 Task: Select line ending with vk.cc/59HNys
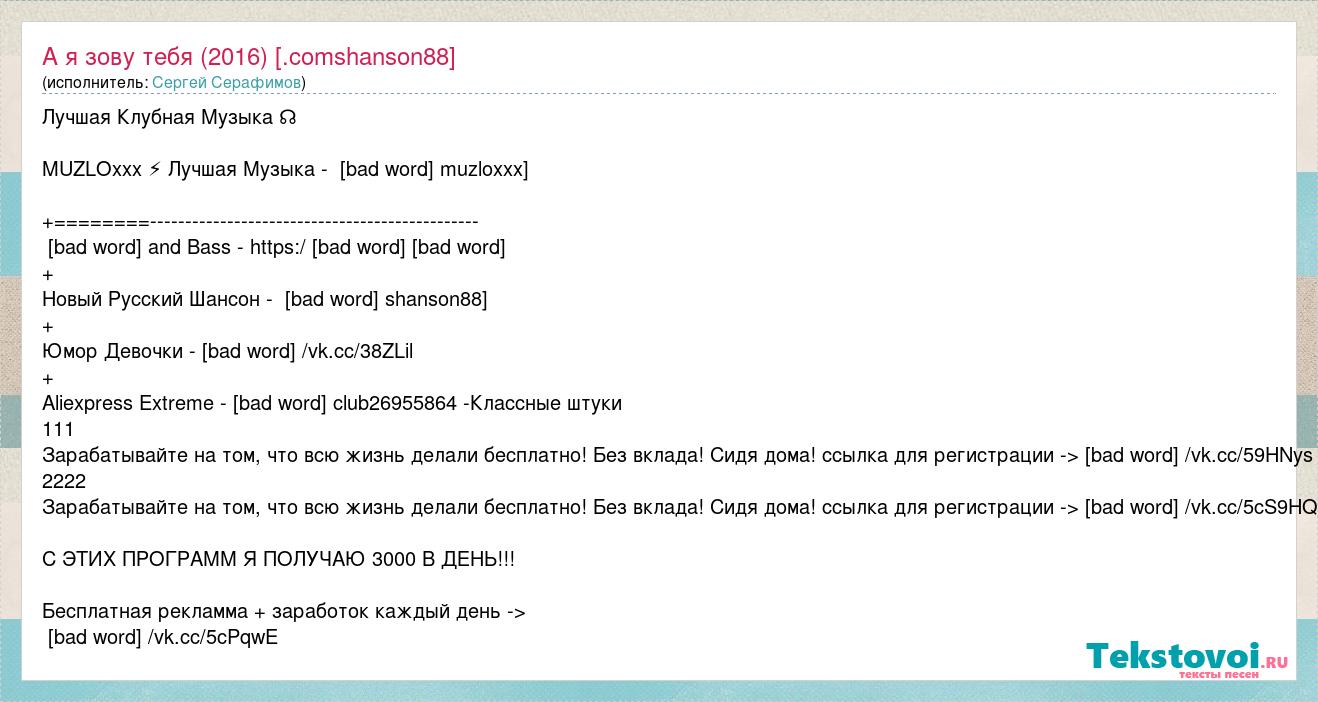(677, 456)
